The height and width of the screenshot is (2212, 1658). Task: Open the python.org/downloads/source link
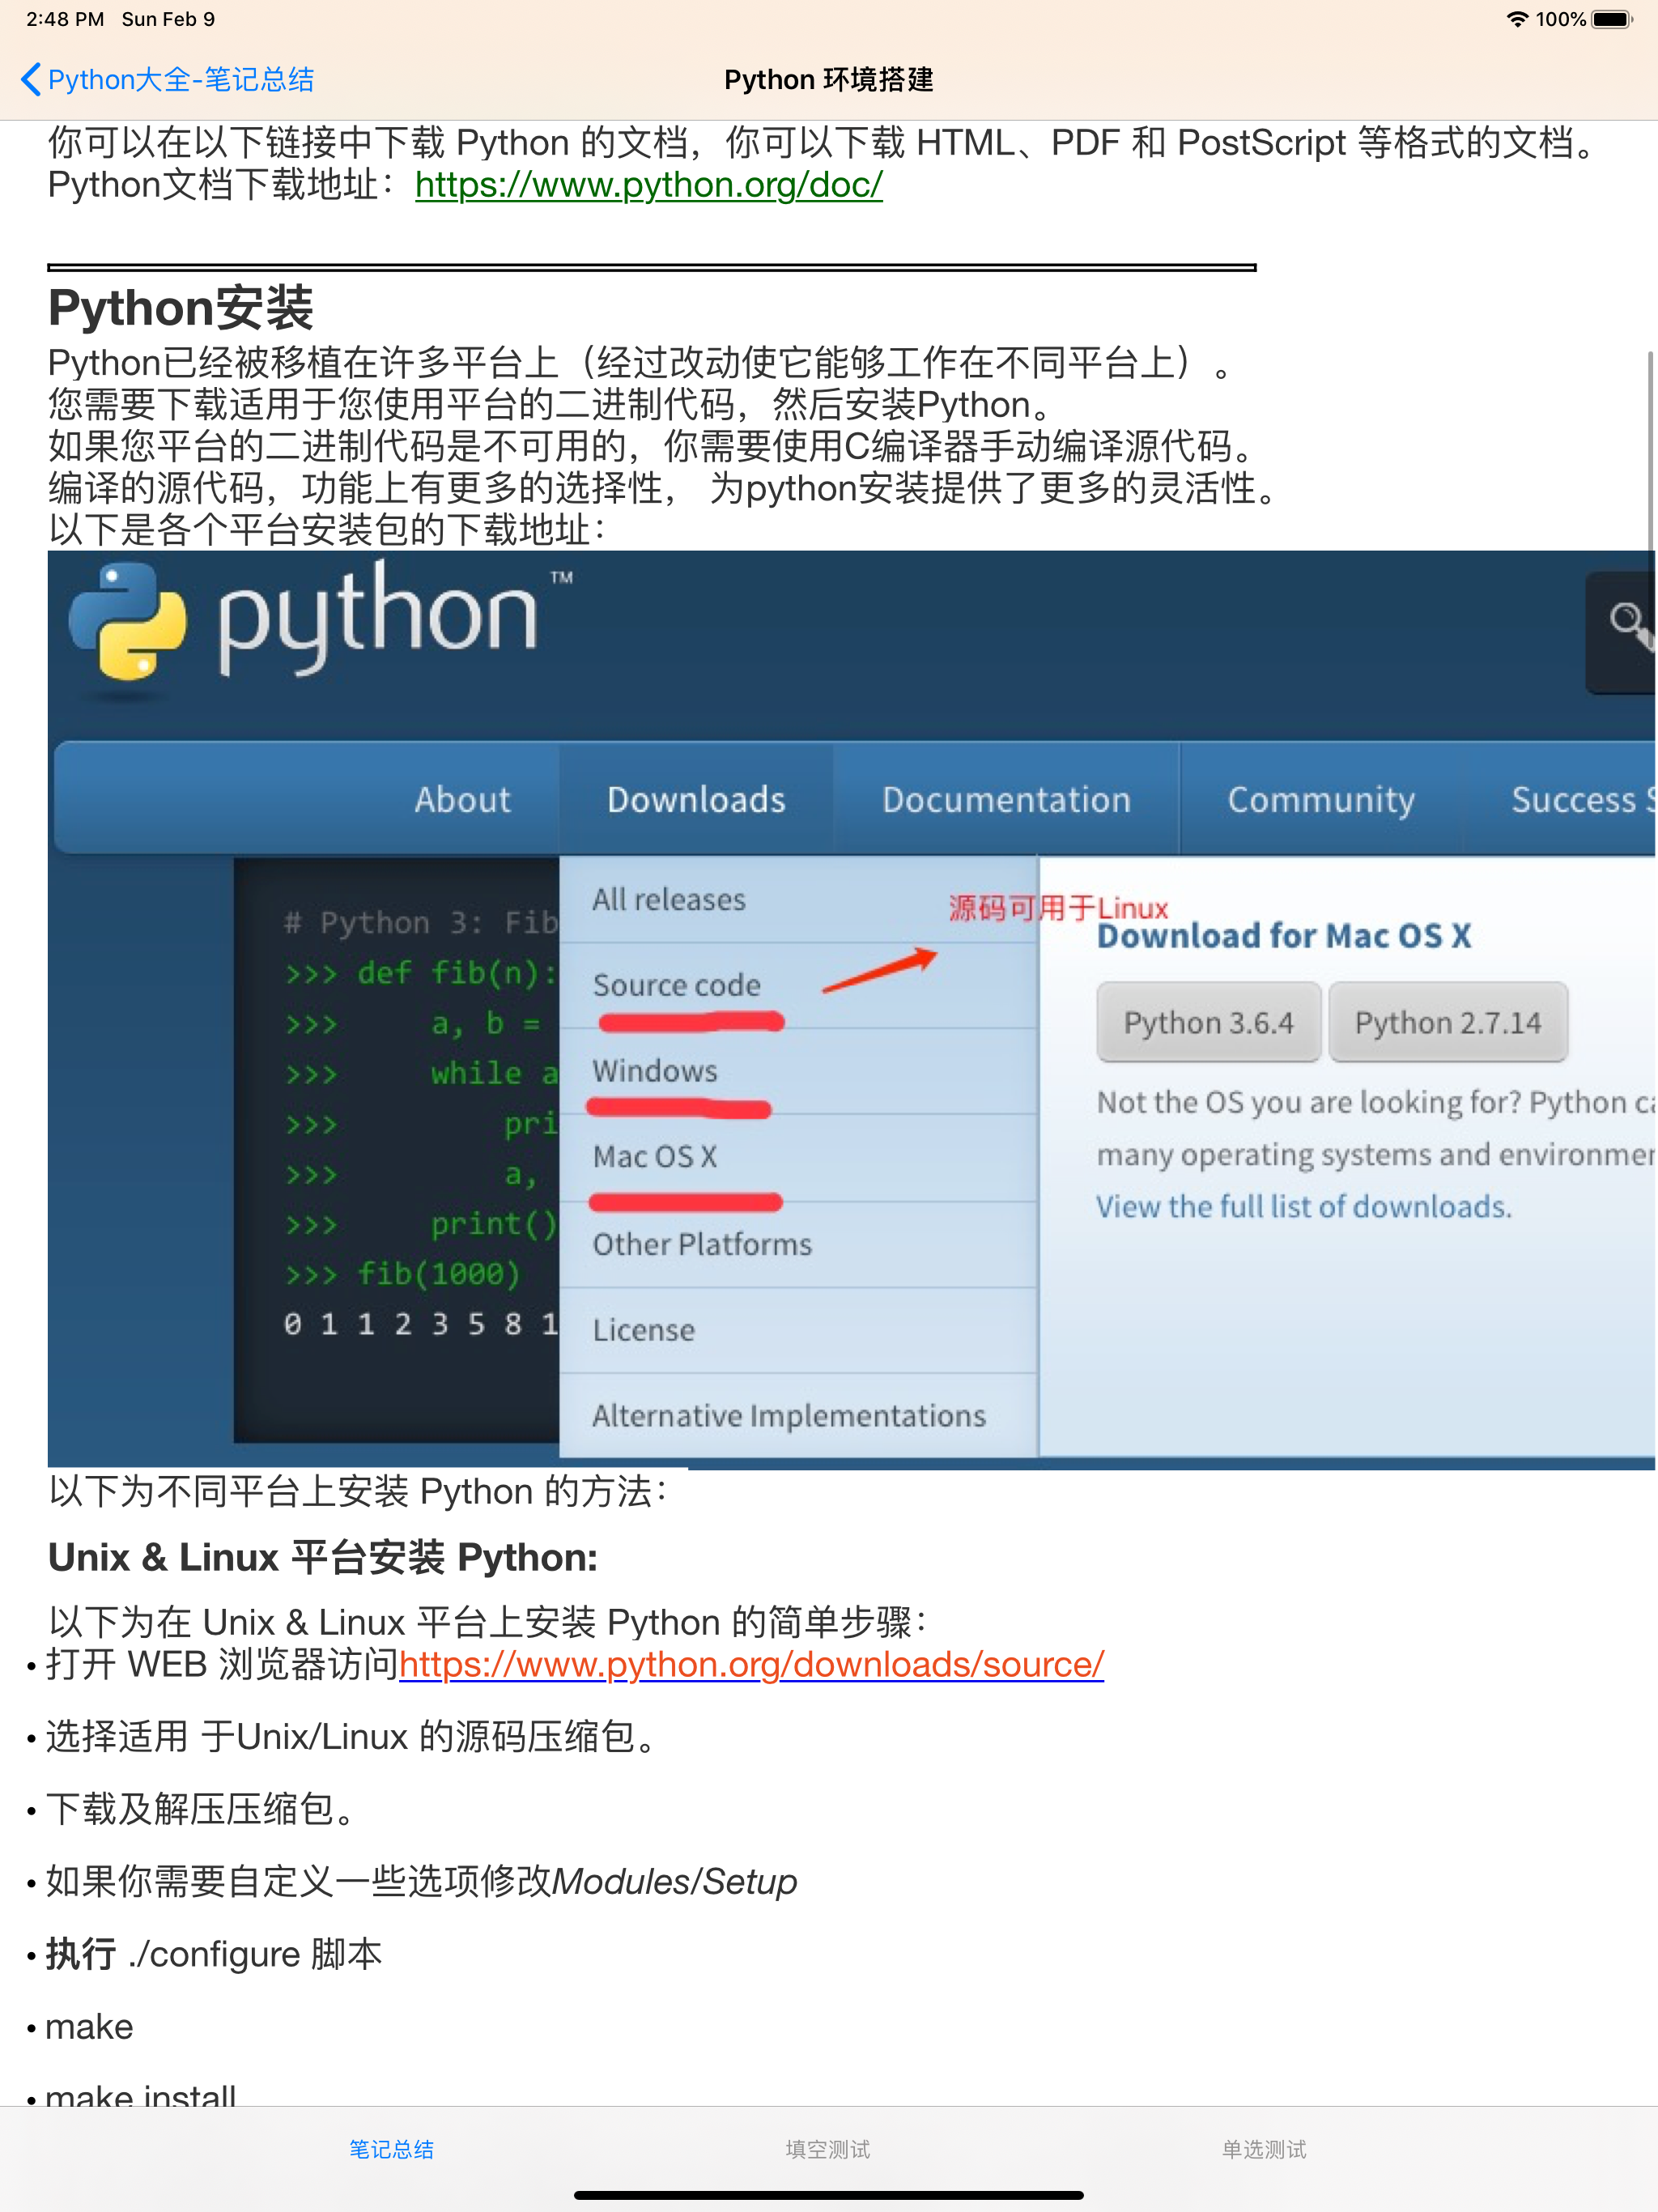[751, 1664]
